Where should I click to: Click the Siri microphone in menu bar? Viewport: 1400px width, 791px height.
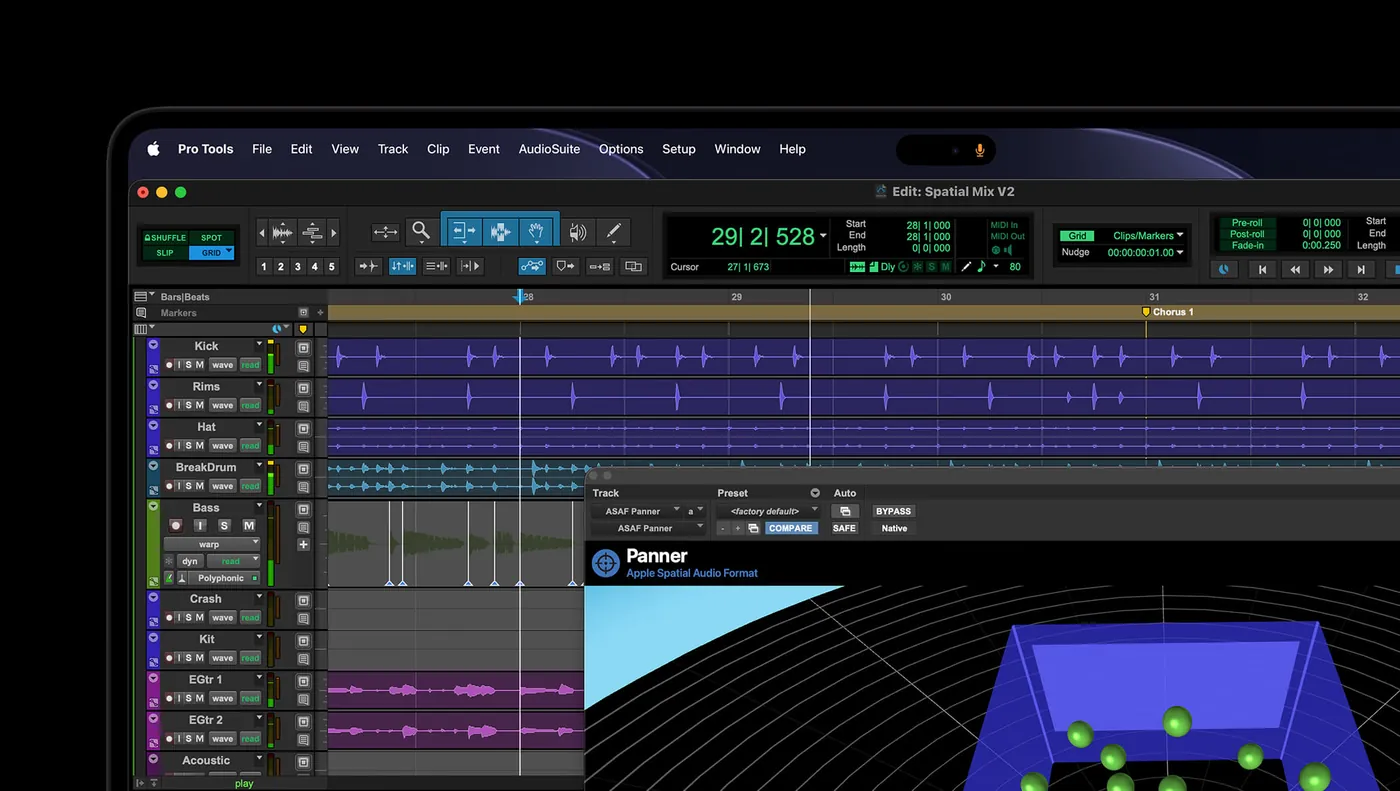[x=980, y=150]
